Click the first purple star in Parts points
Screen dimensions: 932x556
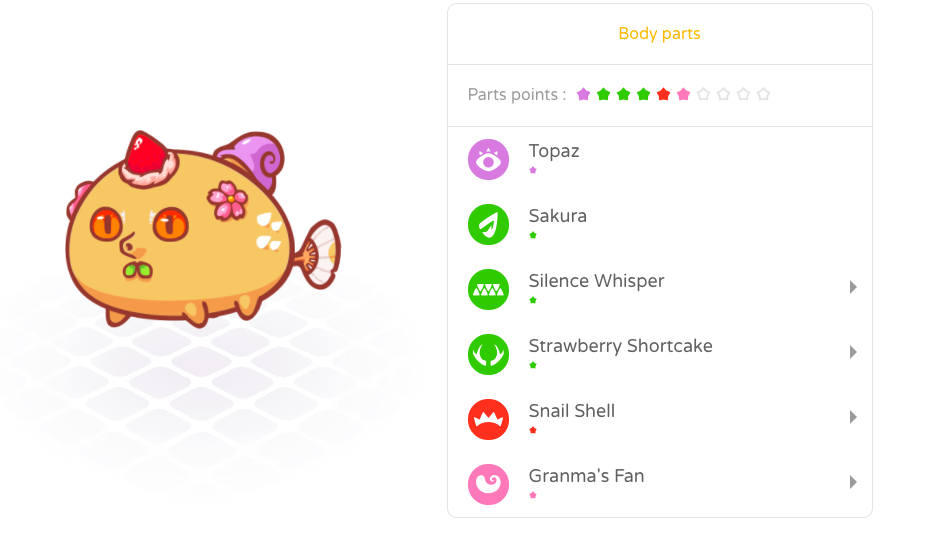[x=583, y=94]
